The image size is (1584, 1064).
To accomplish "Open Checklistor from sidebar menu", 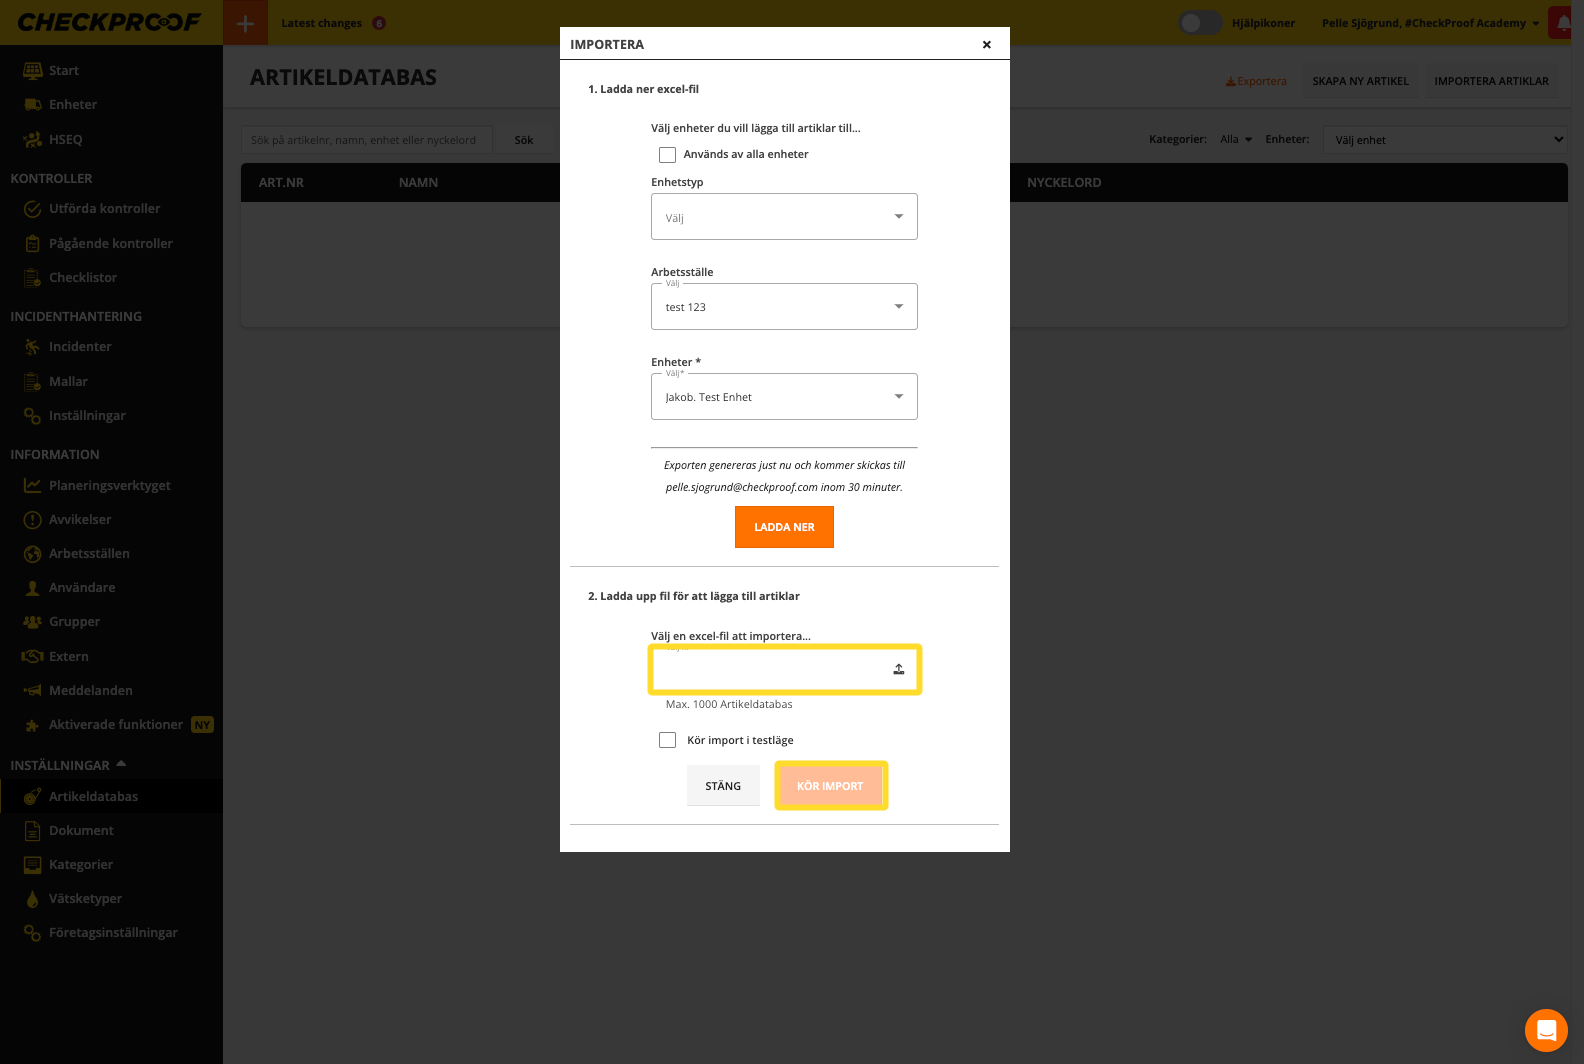I will click(x=83, y=278).
